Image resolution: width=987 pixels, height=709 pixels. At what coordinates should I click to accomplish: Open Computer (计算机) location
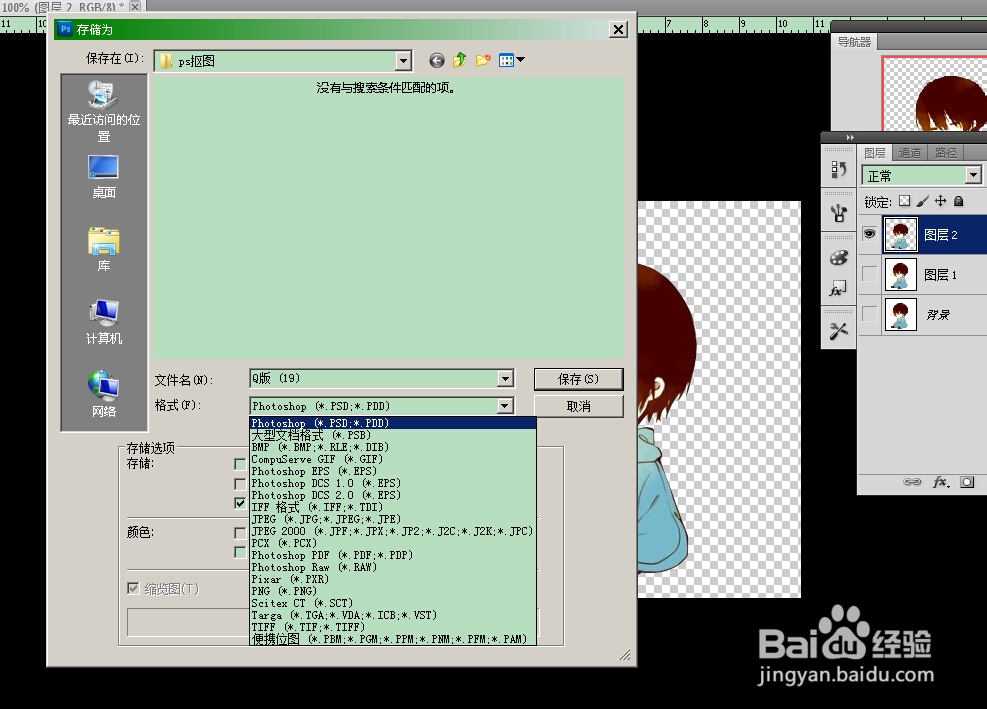pyautogui.click(x=104, y=322)
